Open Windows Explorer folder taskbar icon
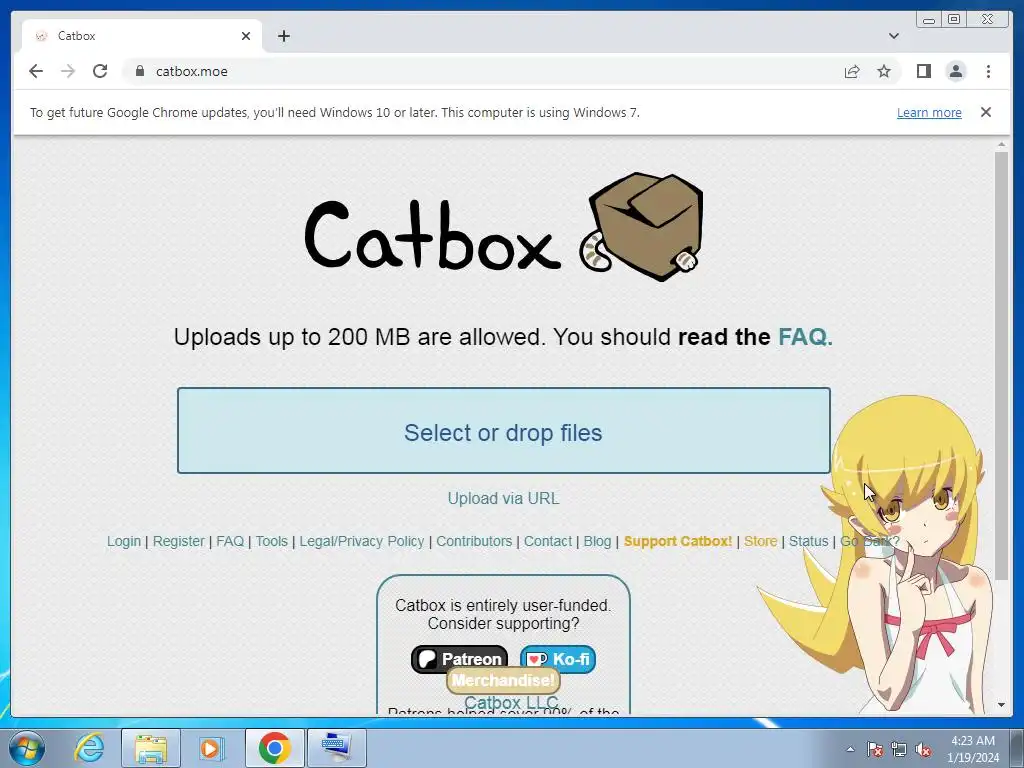This screenshot has width=1024, height=768. pos(151,748)
